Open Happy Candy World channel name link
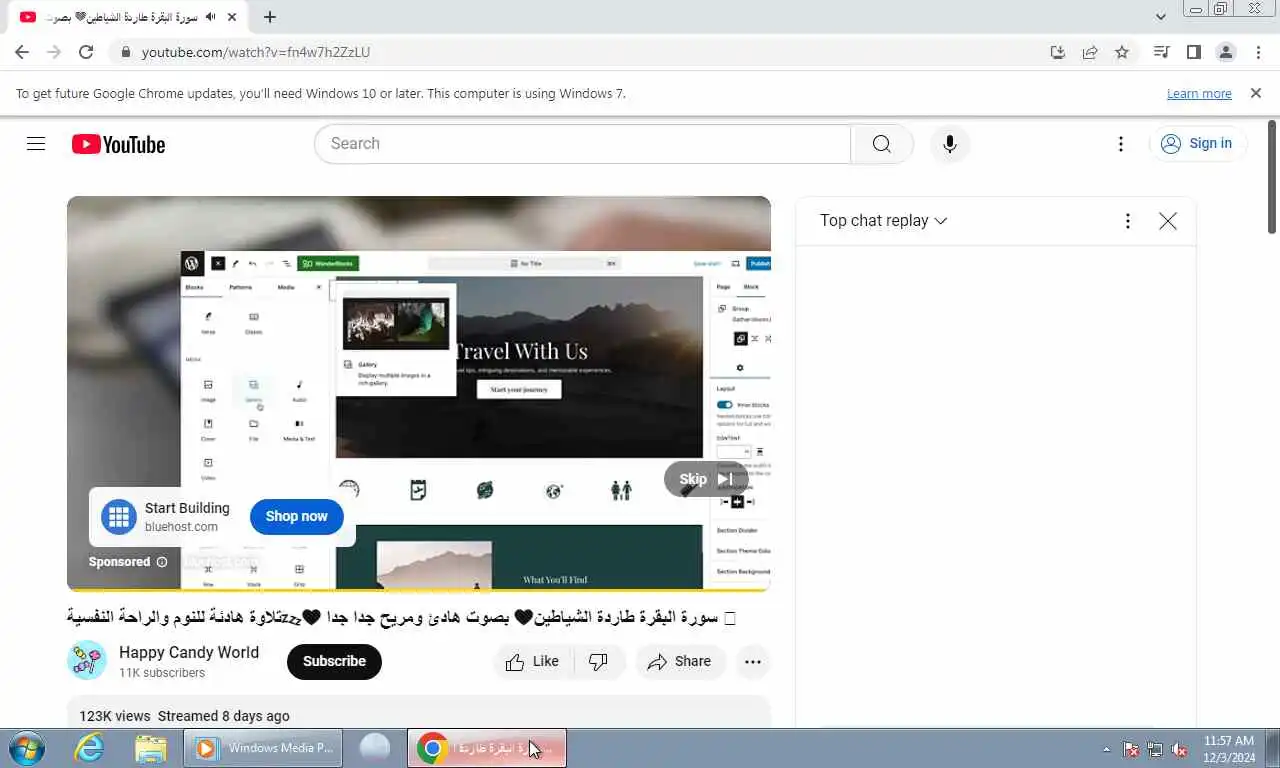 pyautogui.click(x=189, y=652)
